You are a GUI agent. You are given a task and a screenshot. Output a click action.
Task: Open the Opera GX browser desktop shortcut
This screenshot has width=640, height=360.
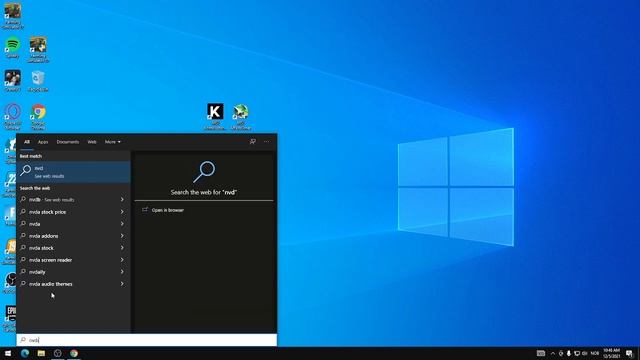(x=13, y=116)
